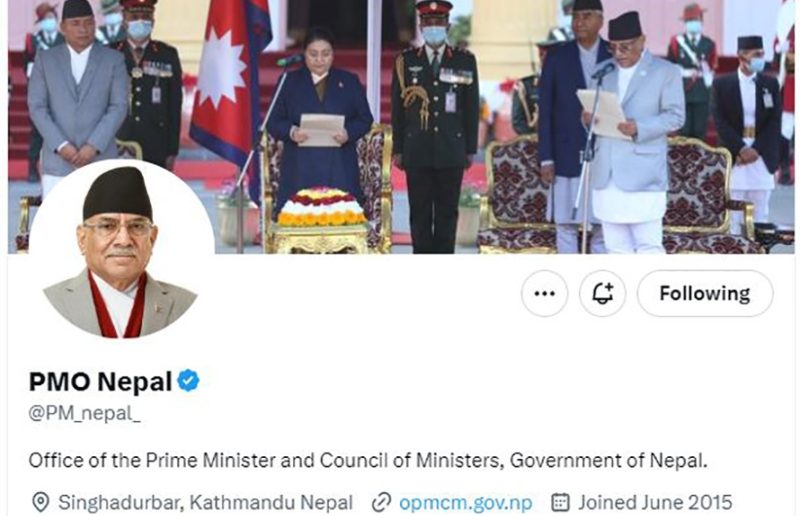The width and height of the screenshot is (800, 516).
Task: Open the three-dot more options menu
Action: click(x=544, y=293)
